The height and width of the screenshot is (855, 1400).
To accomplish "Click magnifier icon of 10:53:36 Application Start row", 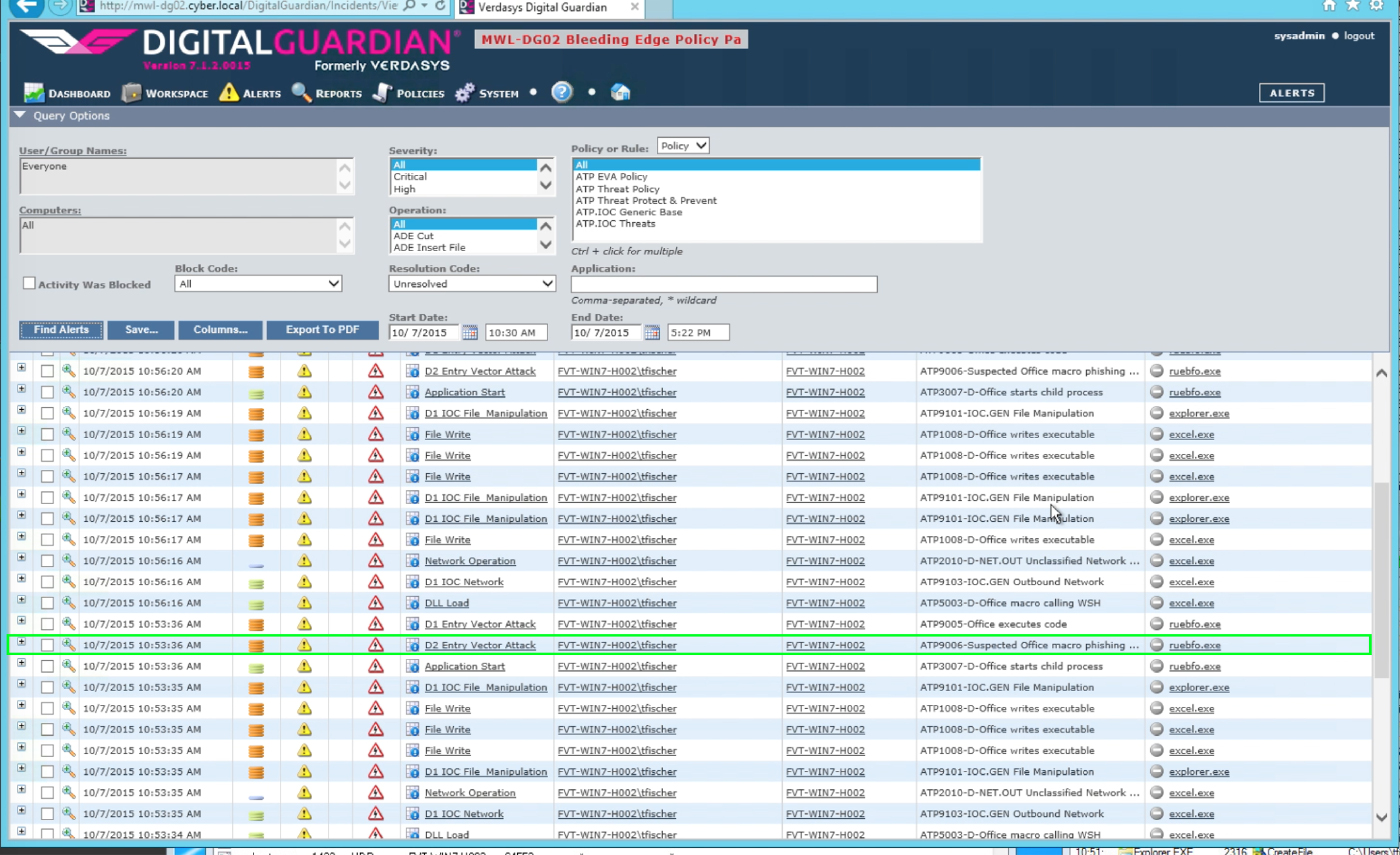I will [69, 666].
